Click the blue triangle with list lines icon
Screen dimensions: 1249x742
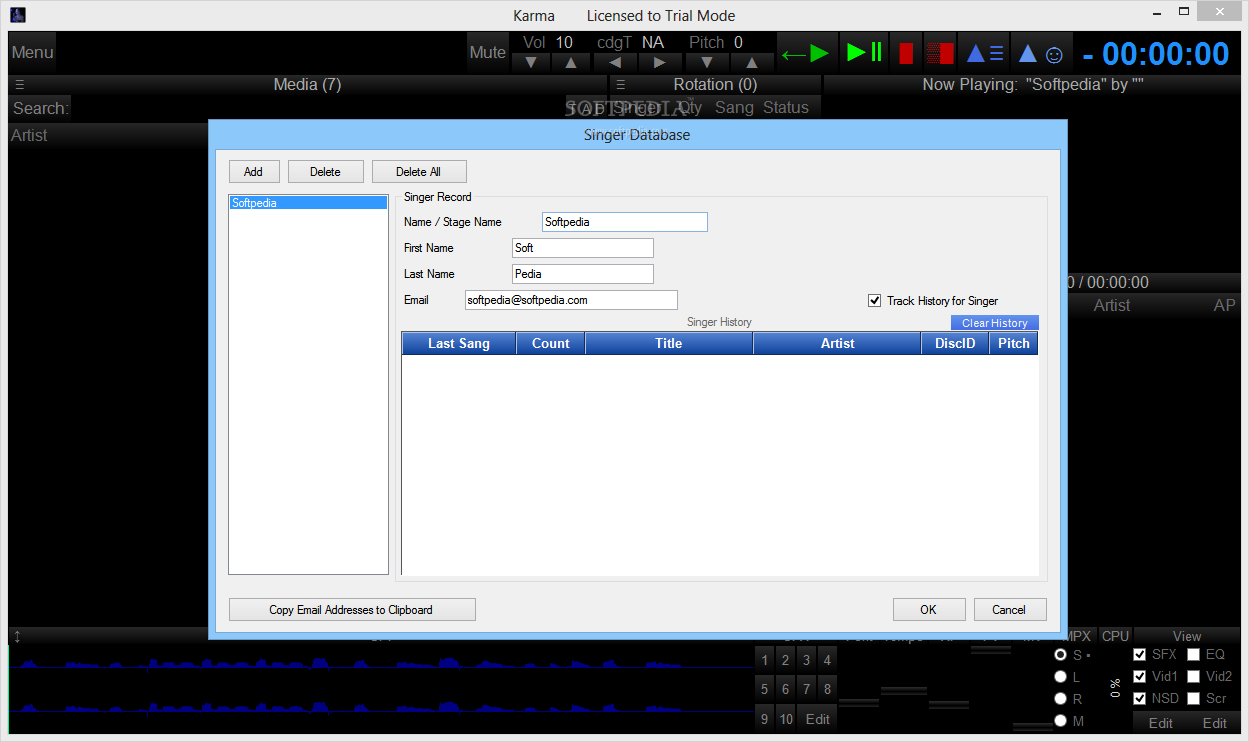(x=984, y=52)
